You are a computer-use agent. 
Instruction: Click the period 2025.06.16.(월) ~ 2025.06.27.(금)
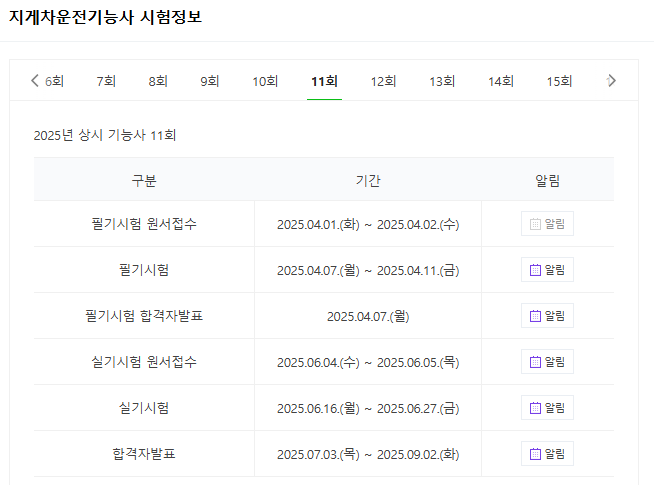(x=368, y=408)
